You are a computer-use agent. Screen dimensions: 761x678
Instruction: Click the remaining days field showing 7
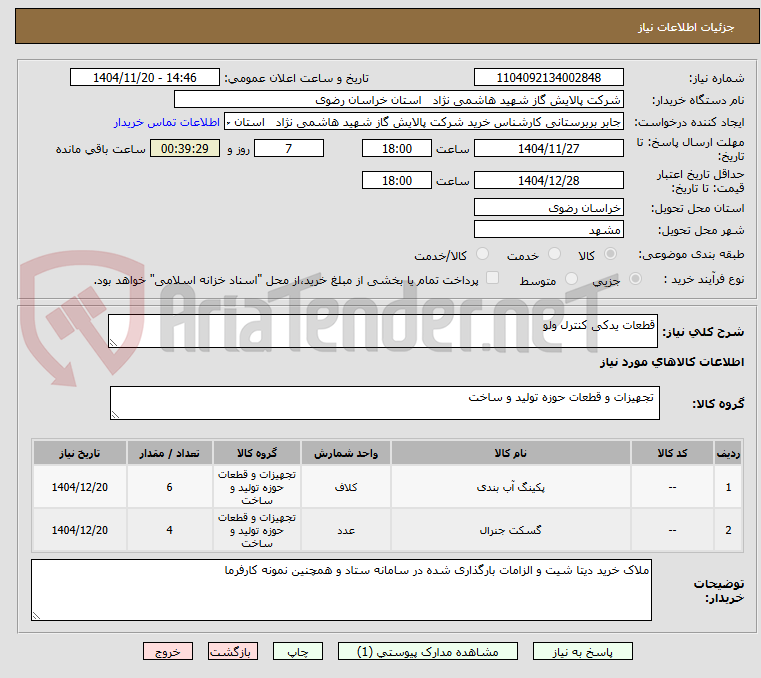(x=289, y=149)
